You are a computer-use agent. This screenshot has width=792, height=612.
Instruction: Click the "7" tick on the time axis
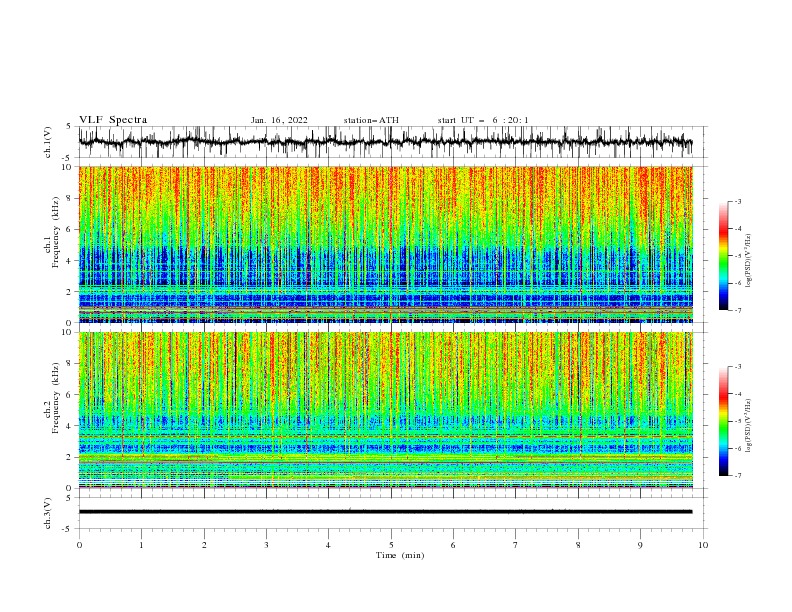(516, 545)
